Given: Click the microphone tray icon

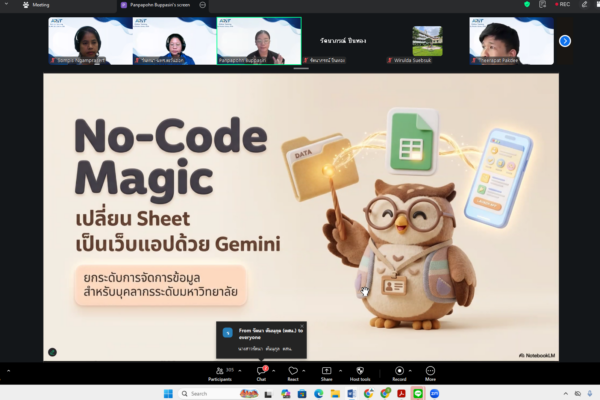Looking at the screenshot, I should [590, 393].
